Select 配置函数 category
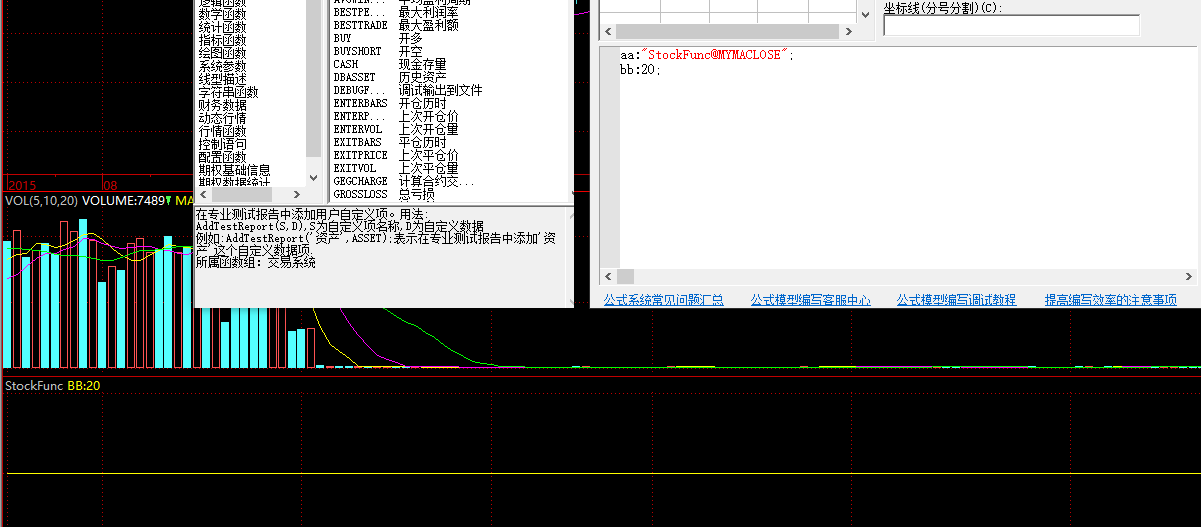Viewport: 1201px width, 527px height. click(x=222, y=157)
